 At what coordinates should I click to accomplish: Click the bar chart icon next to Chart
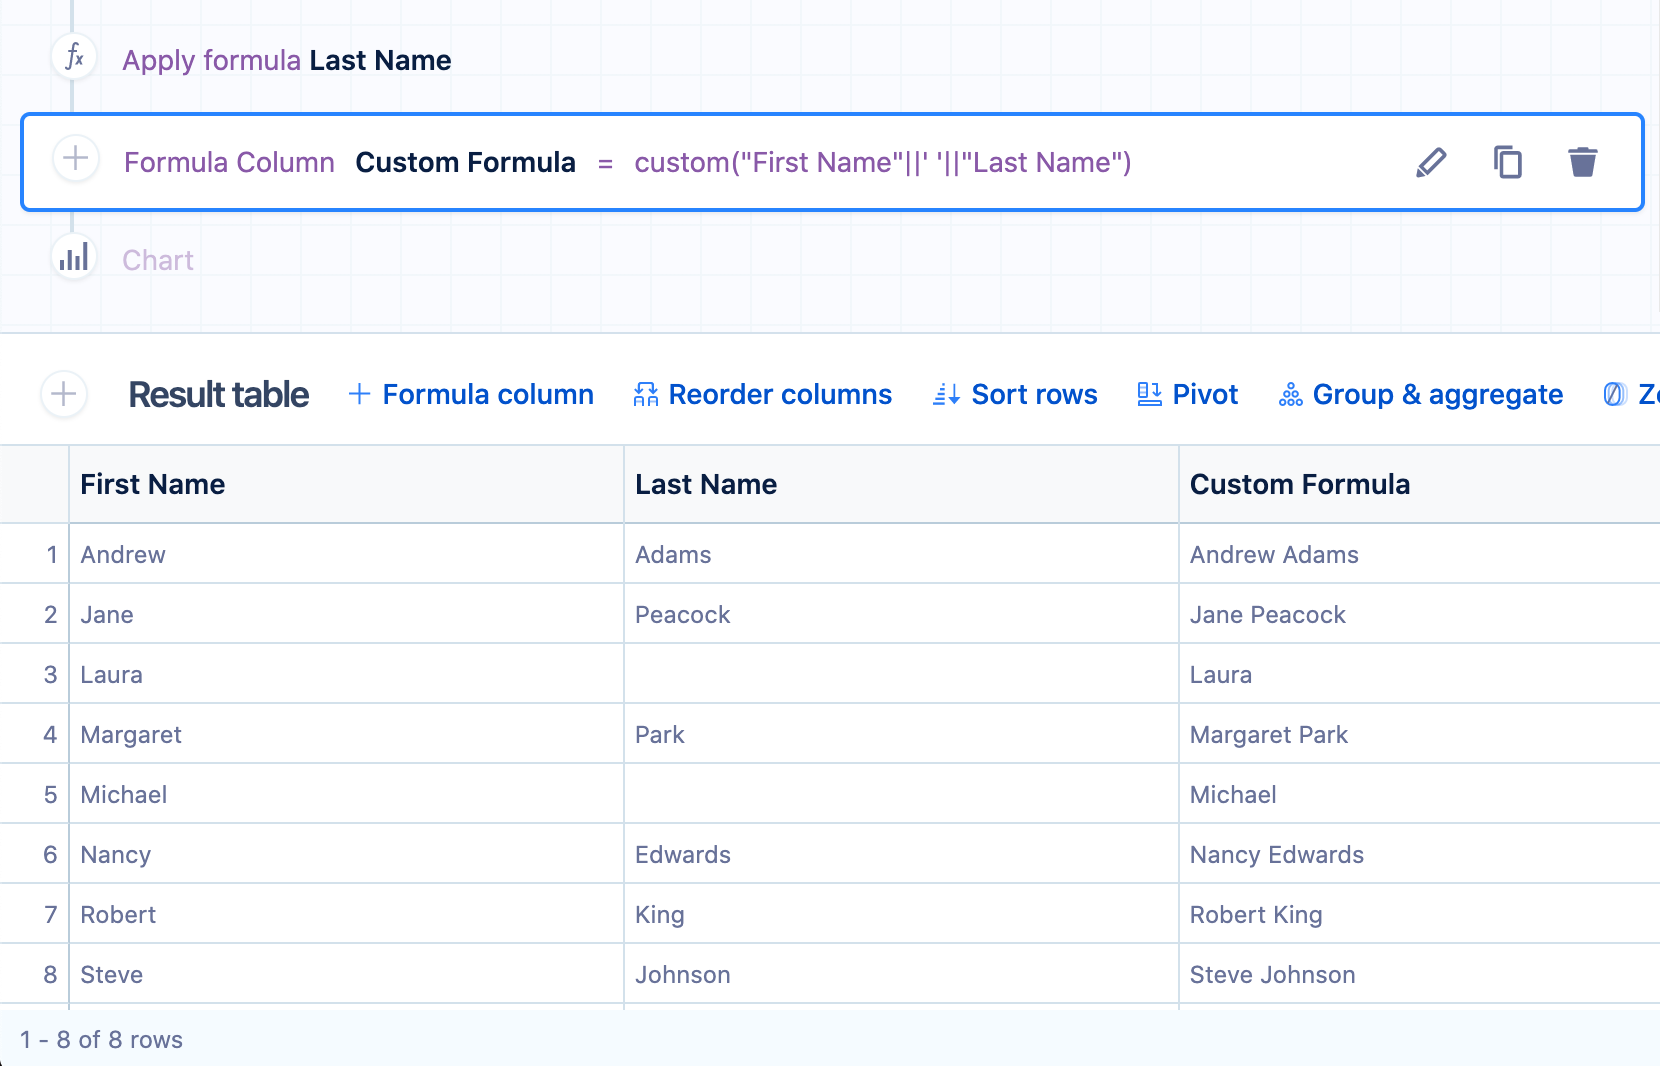click(x=74, y=259)
